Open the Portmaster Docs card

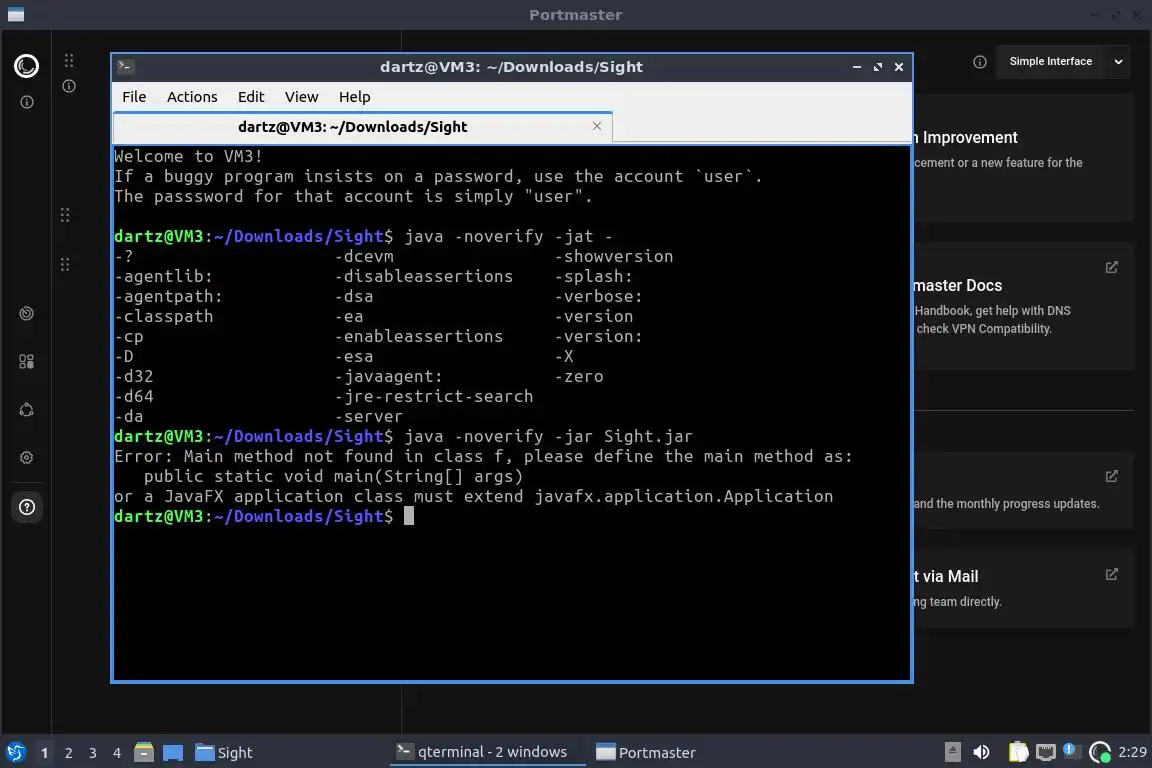pos(1023,306)
